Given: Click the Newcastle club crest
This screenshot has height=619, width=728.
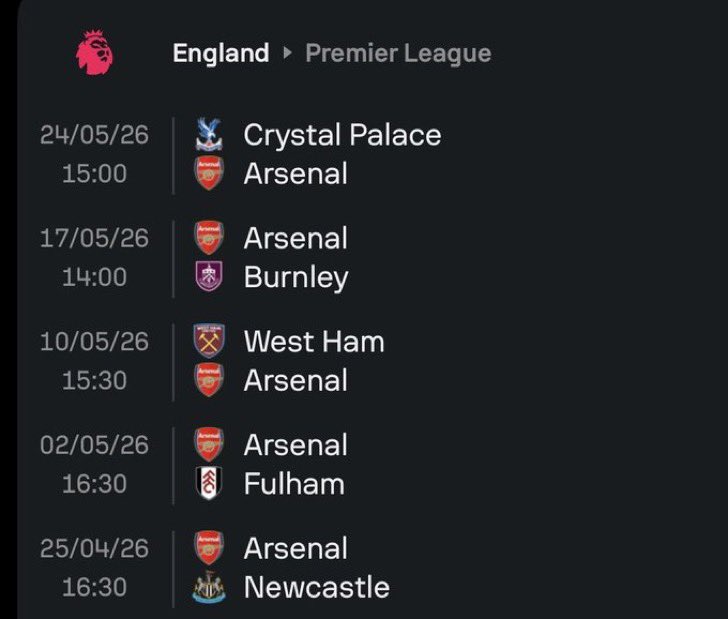Looking at the screenshot, I should click(209, 587).
